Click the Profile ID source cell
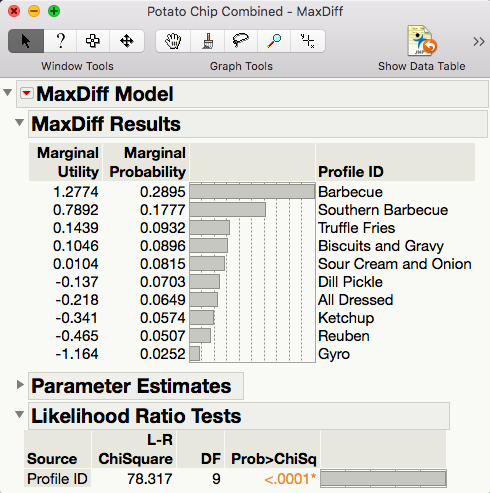This screenshot has height=493, width=490. point(57,479)
